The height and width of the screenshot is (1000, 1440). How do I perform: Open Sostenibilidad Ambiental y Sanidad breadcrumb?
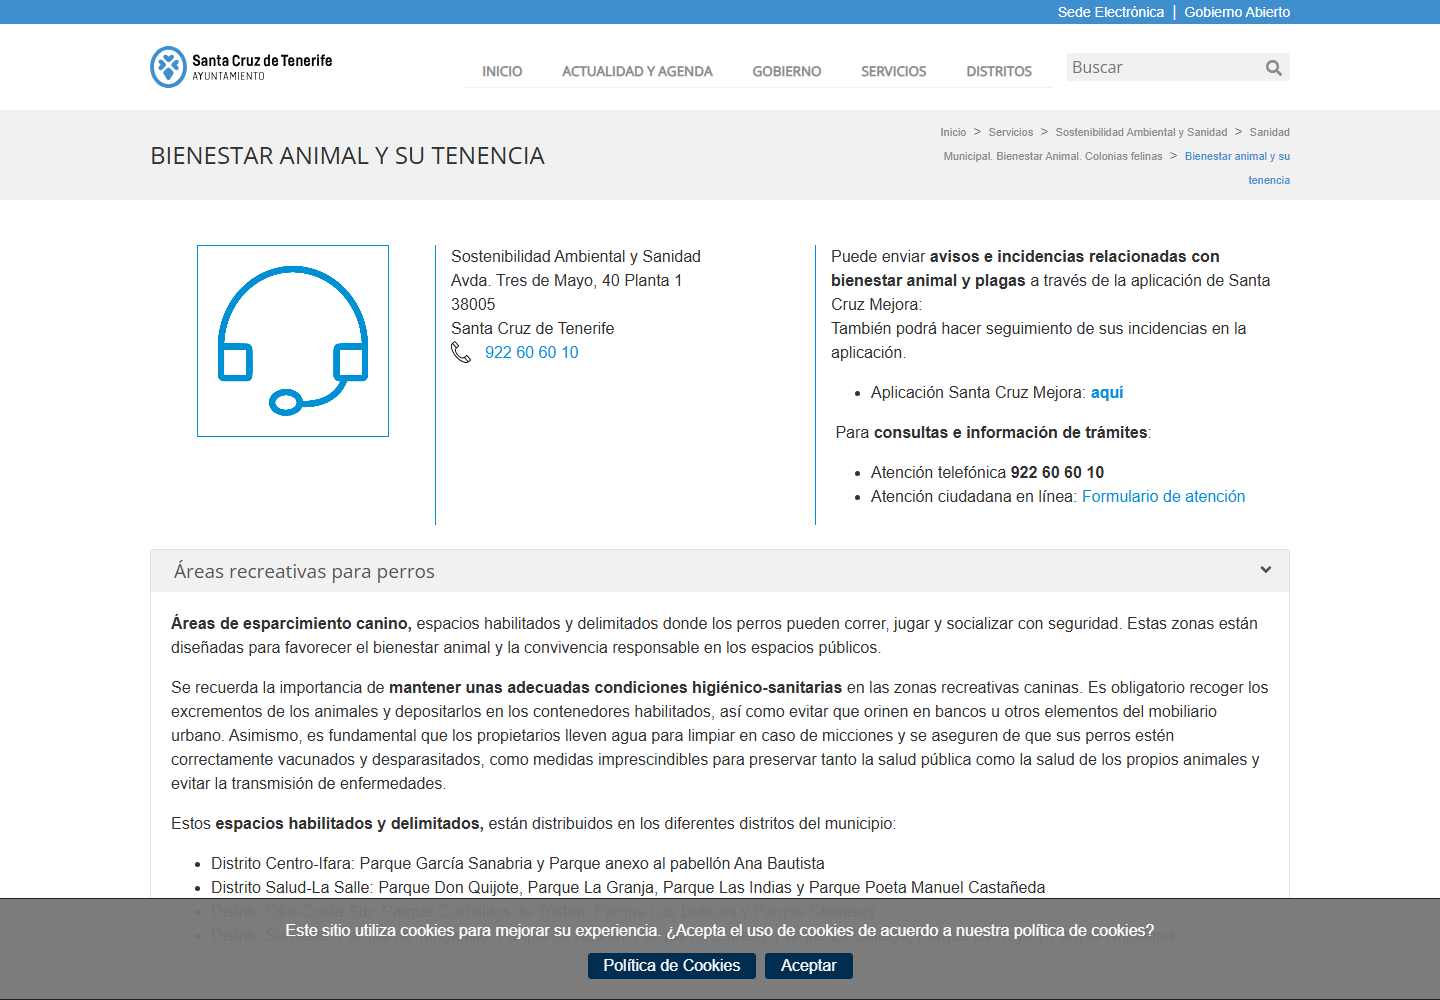pos(1141,132)
